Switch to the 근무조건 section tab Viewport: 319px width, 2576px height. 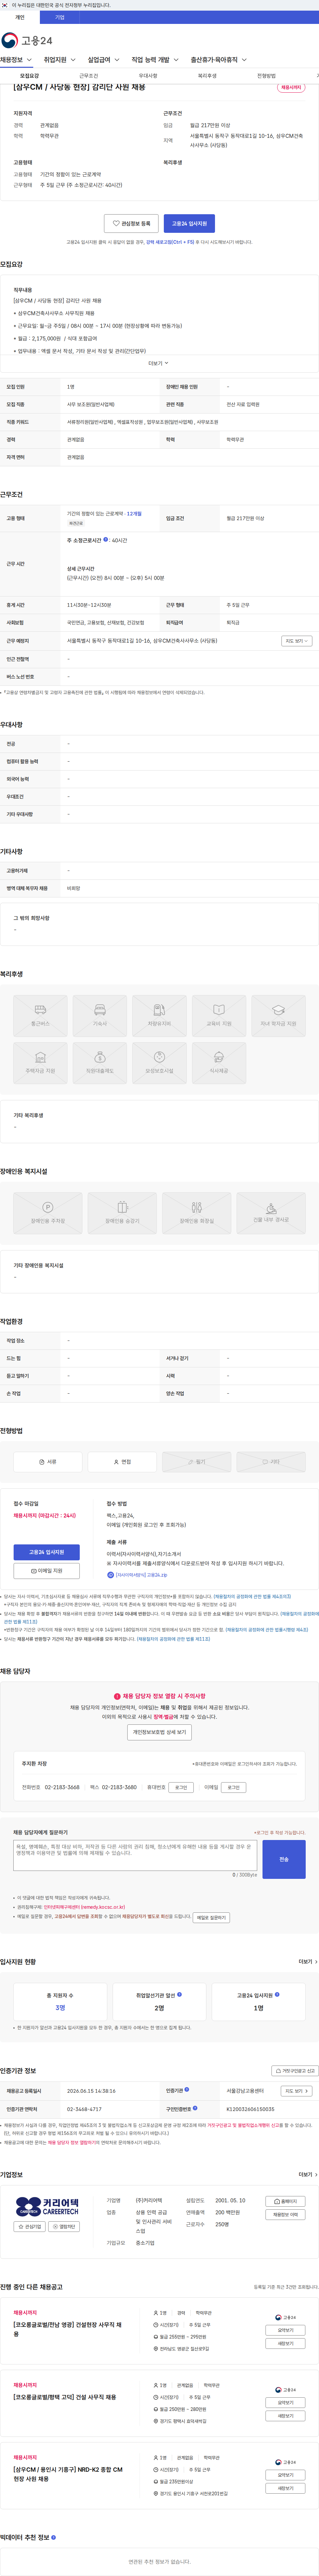(x=89, y=76)
